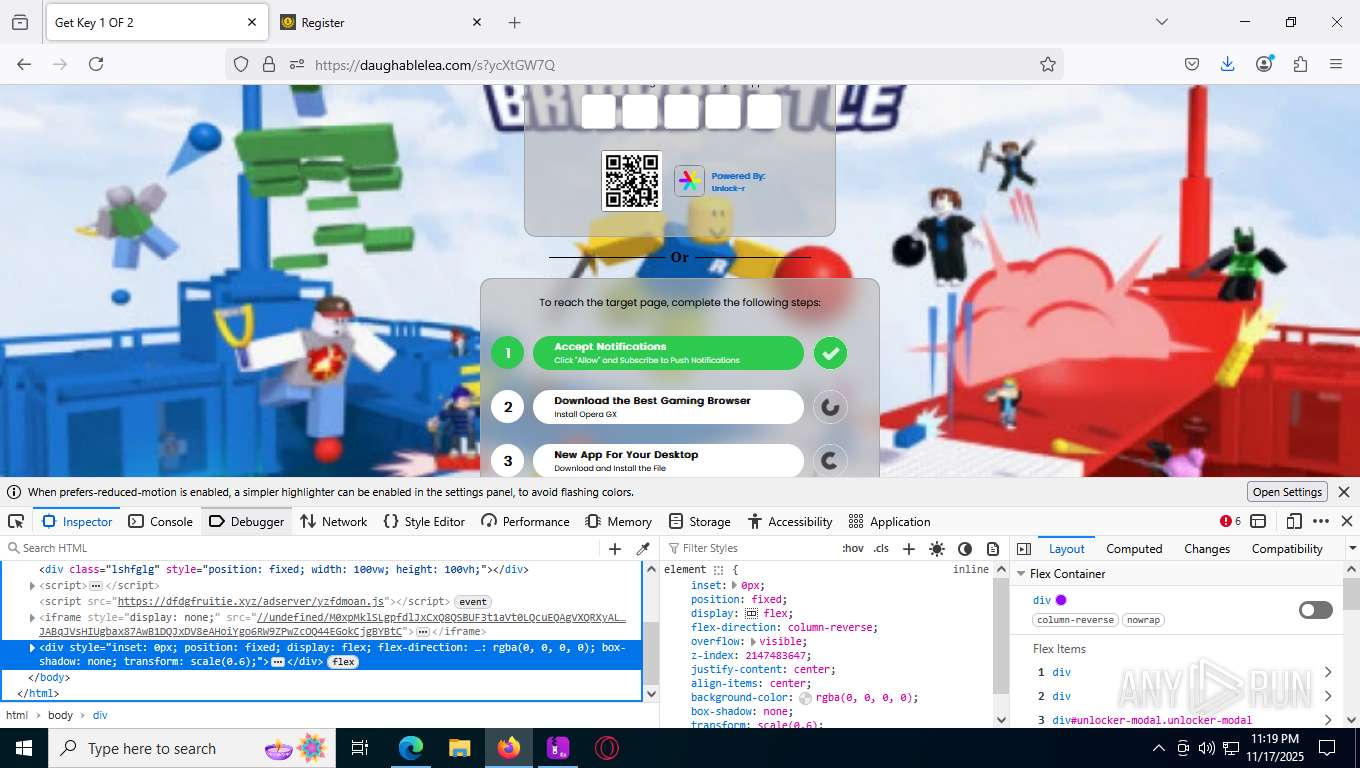Toggle light color scheme simulation

(937, 548)
